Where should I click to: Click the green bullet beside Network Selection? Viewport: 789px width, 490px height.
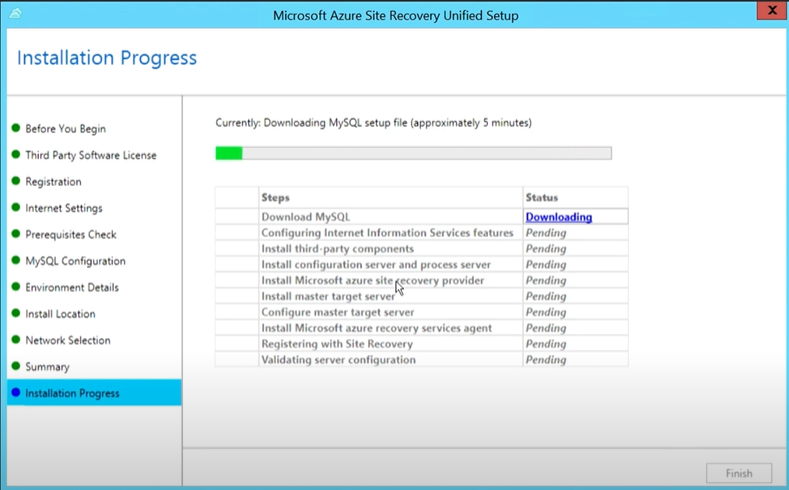tap(16, 340)
